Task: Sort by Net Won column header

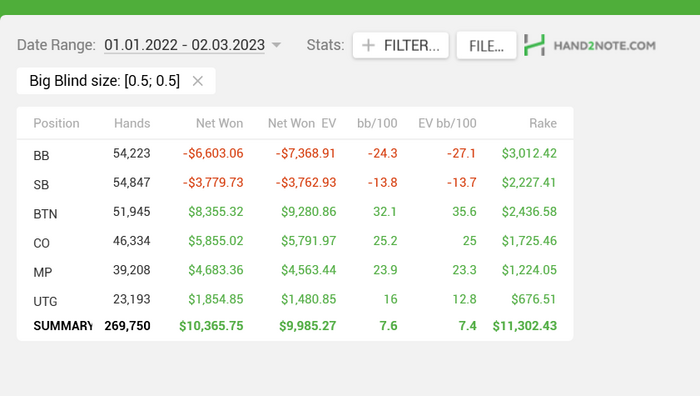Action: [x=219, y=123]
